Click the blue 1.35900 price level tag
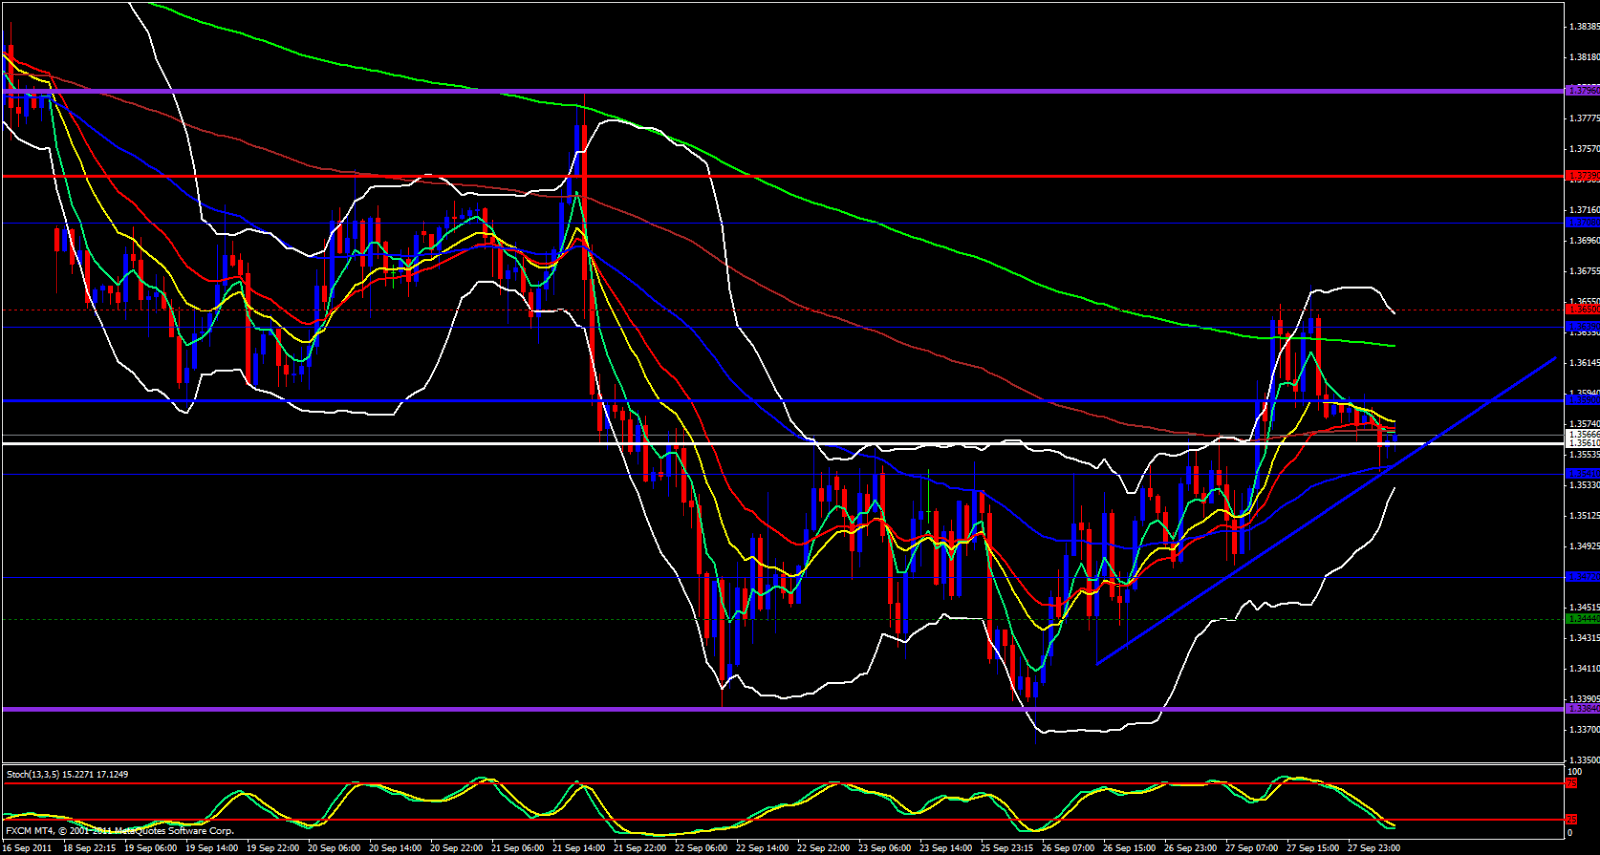 pos(1583,400)
